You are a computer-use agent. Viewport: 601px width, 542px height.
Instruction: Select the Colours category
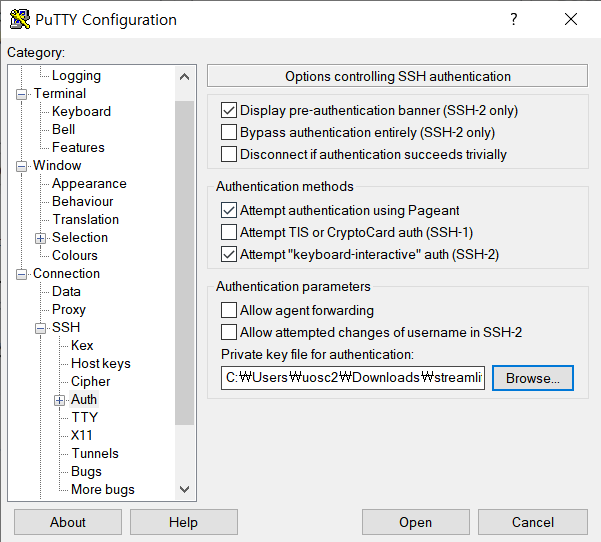click(x=75, y=255)
